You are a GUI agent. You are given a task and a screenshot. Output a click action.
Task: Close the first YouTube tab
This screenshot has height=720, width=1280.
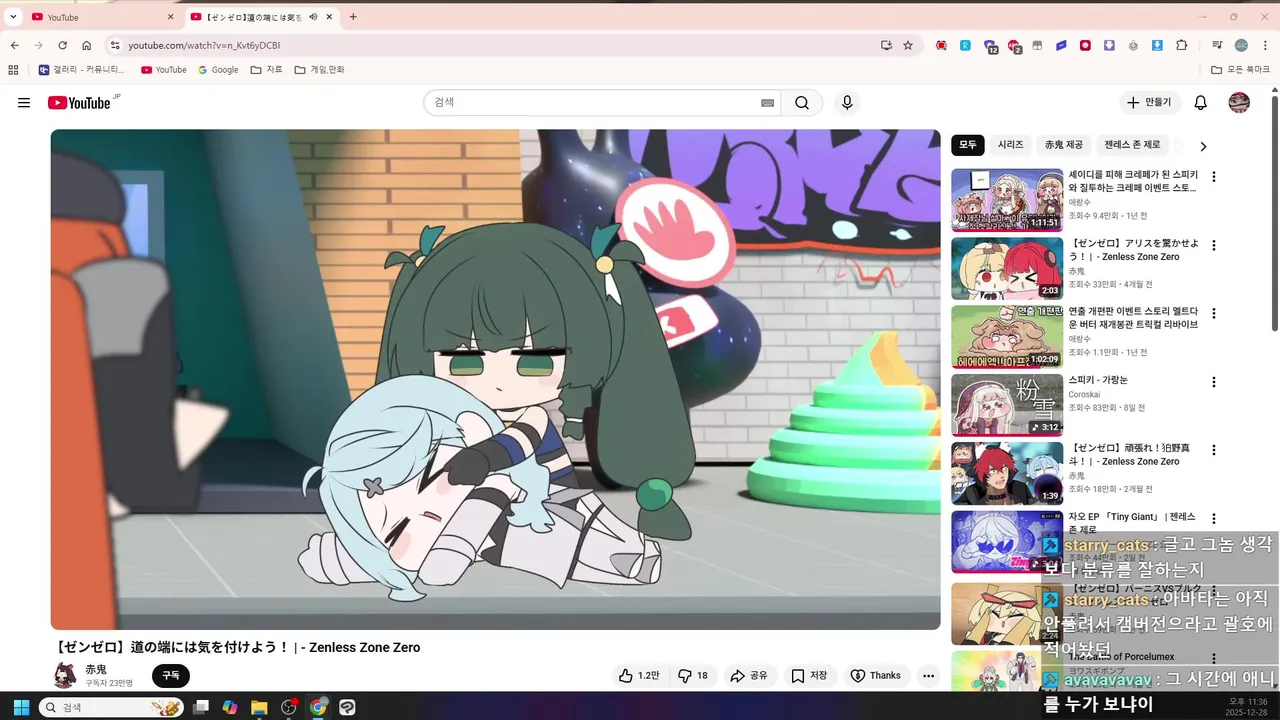coord(170,17)
